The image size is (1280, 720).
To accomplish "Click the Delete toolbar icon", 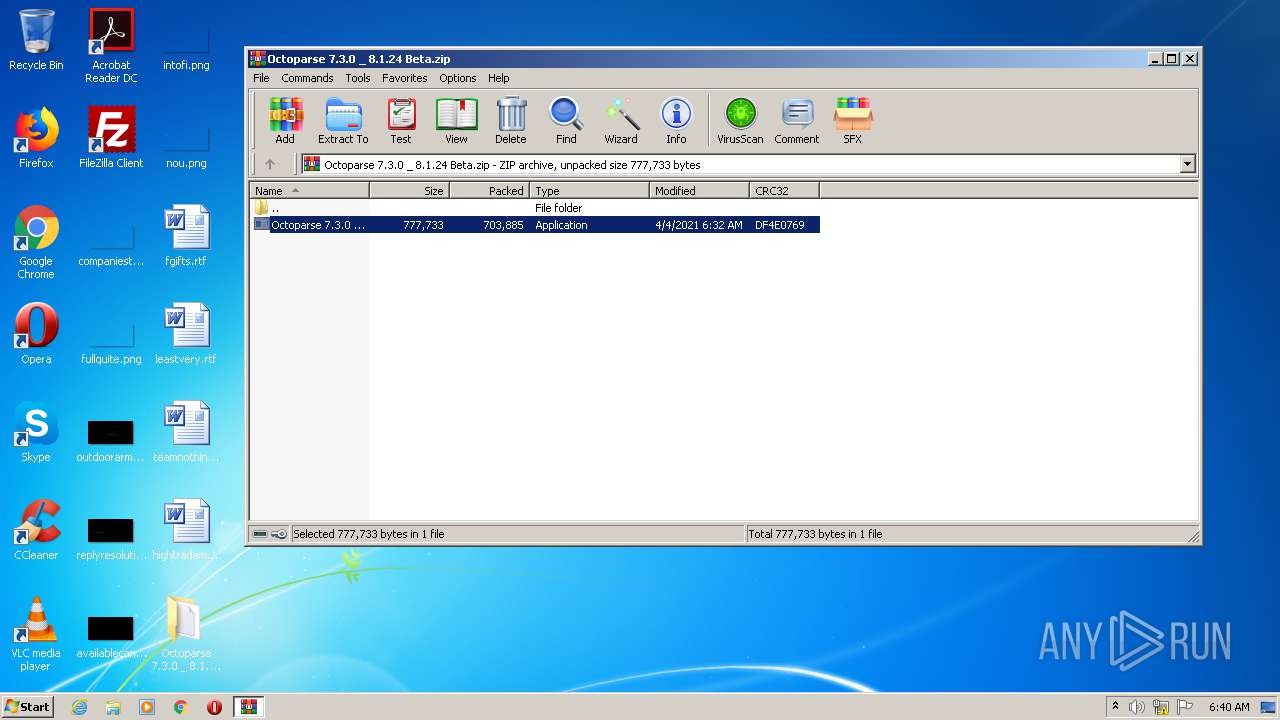I will [x=511, y=121].
